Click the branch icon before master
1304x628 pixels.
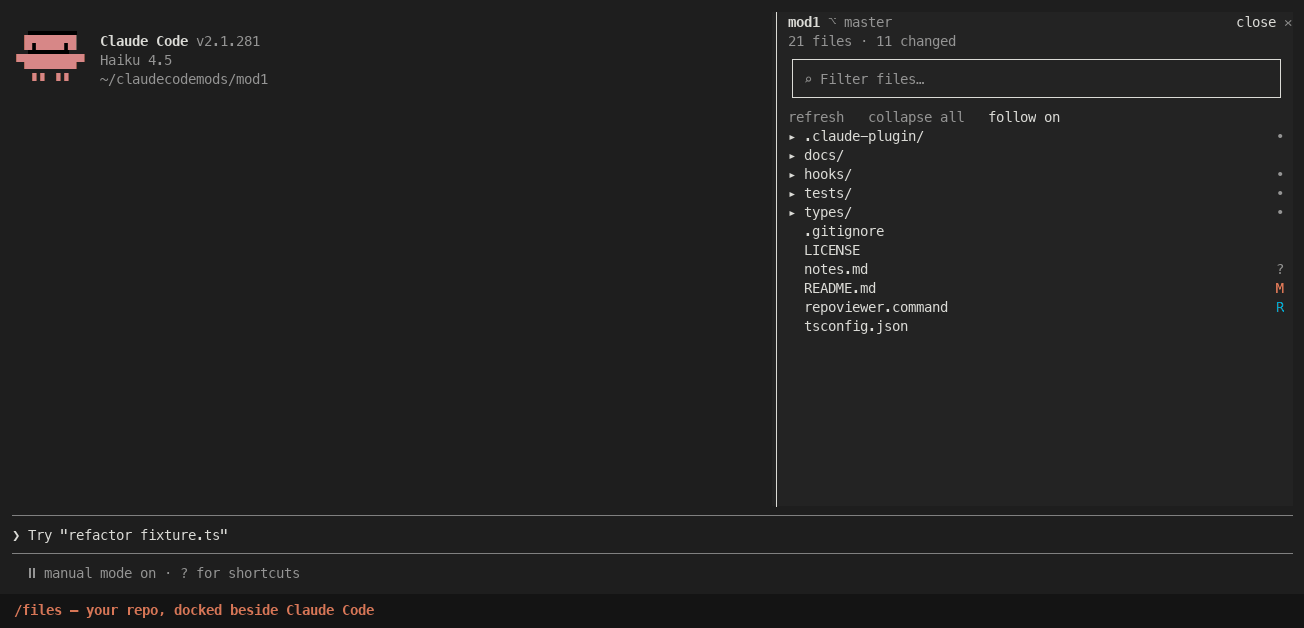pos(832,22)
